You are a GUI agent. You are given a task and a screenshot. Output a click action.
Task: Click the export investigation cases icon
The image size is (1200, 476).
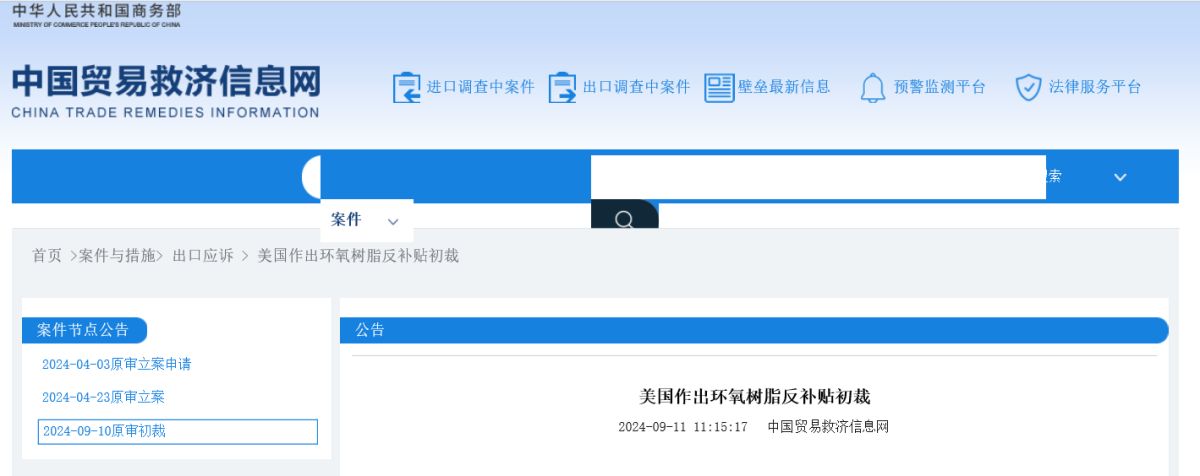(563, 88)
